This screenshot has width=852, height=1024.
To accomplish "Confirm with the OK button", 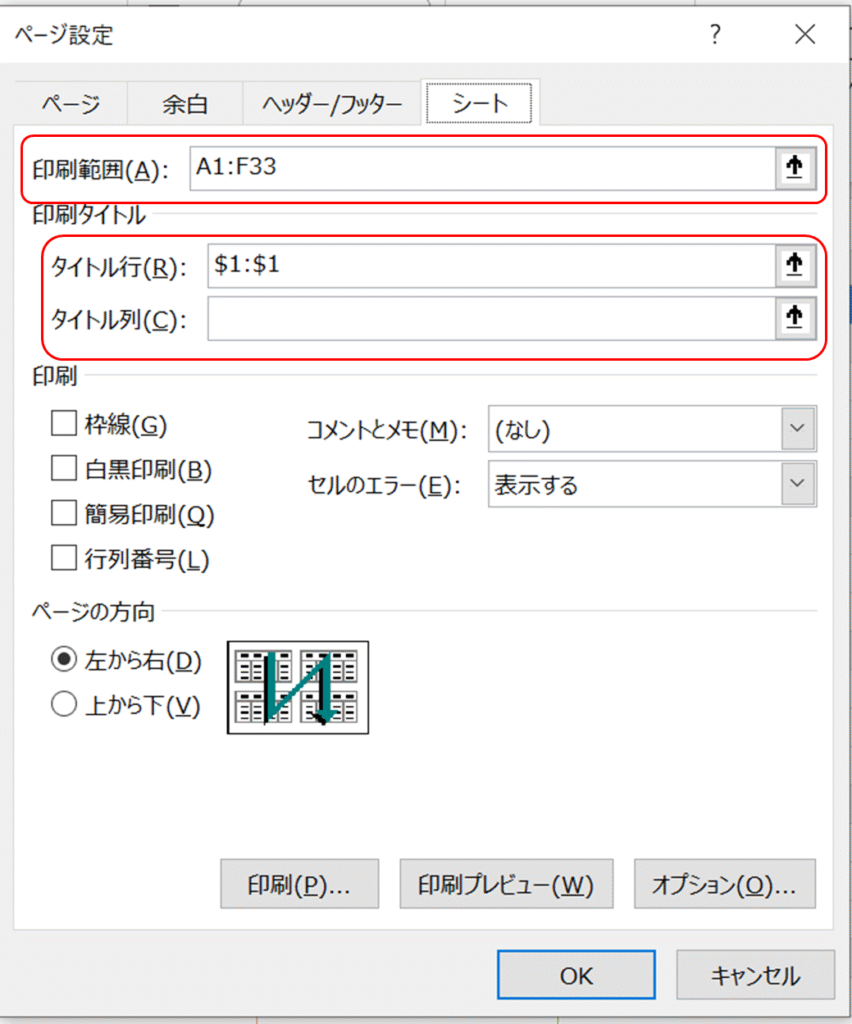I will (x=576, y=975).
